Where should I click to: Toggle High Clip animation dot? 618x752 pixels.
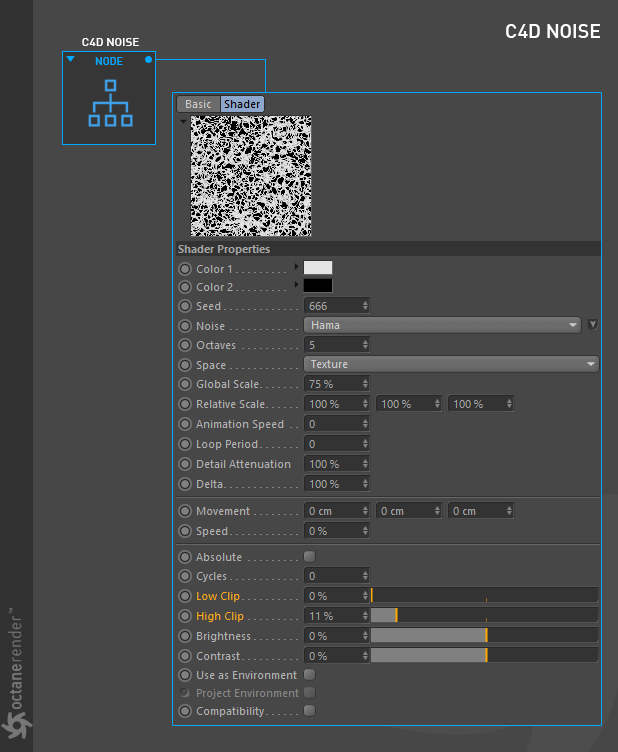coord(185,616)
